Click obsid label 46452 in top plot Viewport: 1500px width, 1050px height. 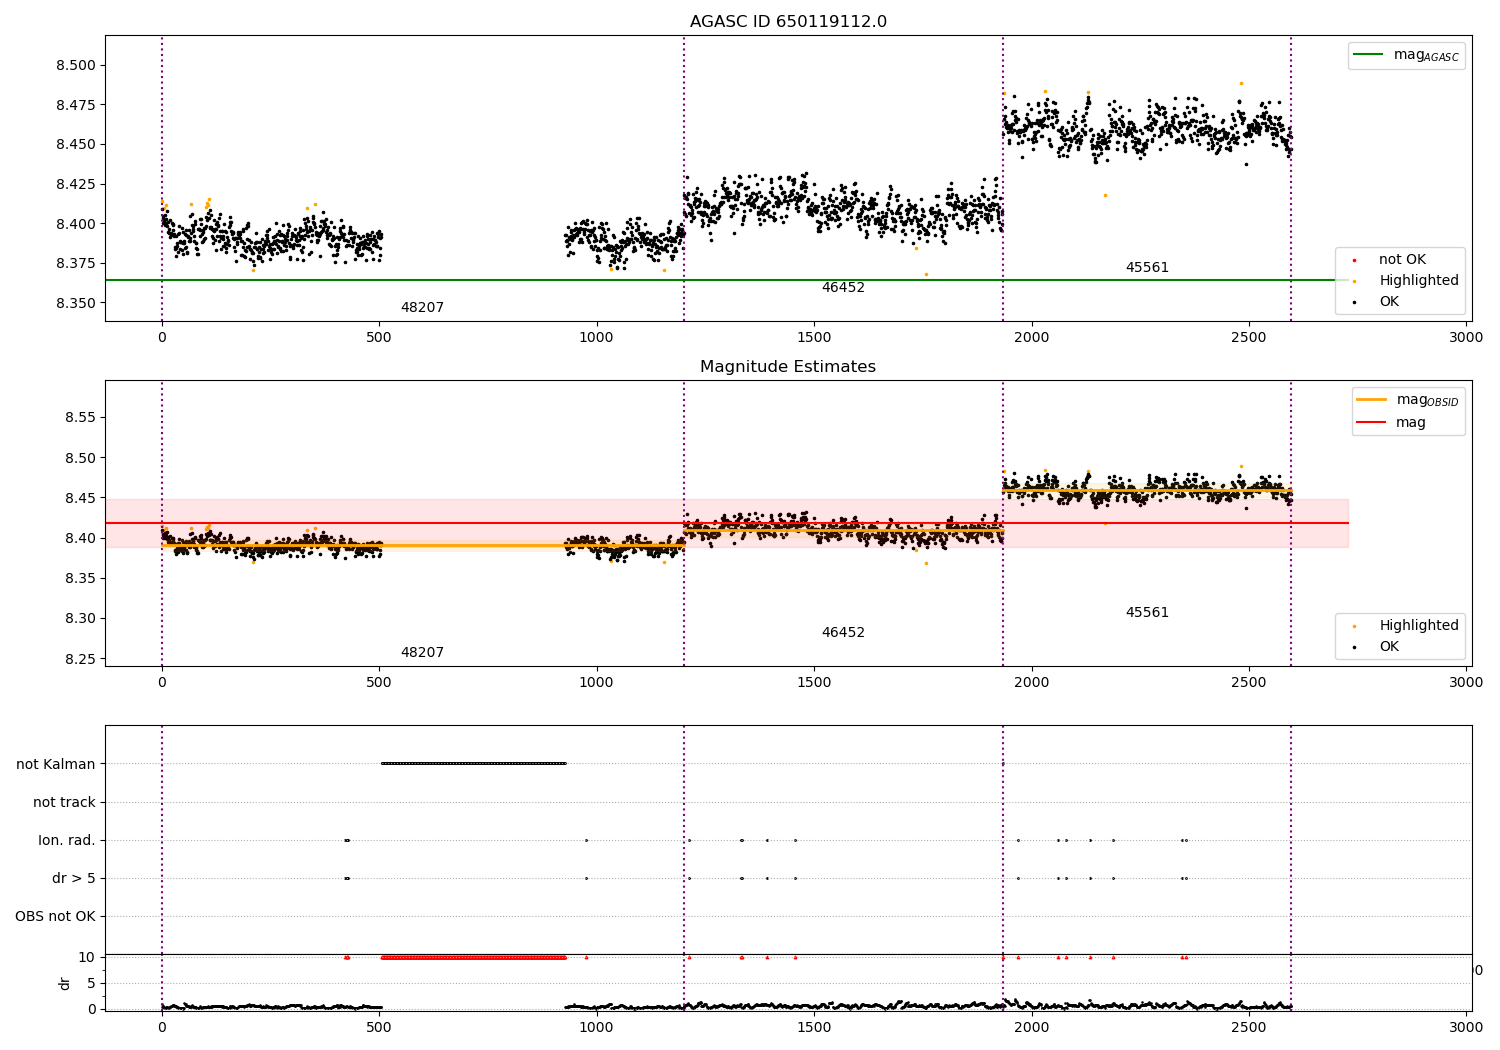pyautogui.click(x=843, y=288)
